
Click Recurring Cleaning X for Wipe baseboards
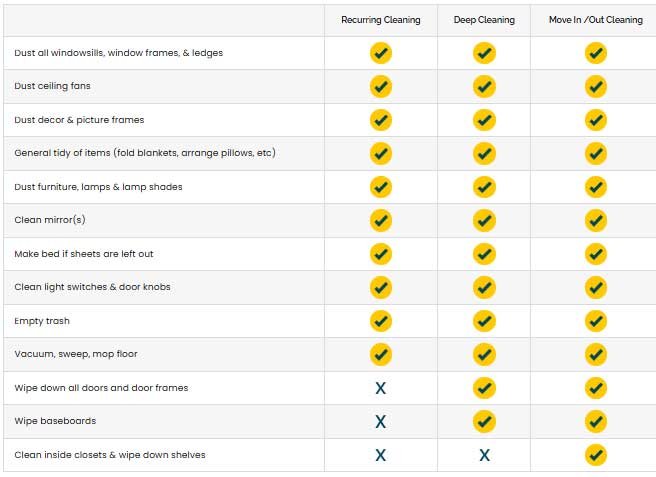tap(381, 421)
